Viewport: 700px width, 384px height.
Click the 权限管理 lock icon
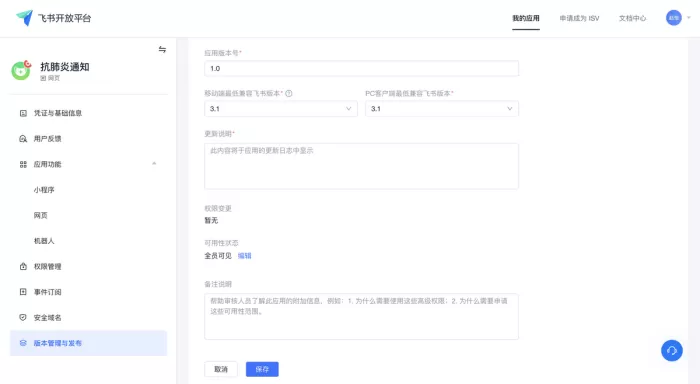(x=23, y=267)
